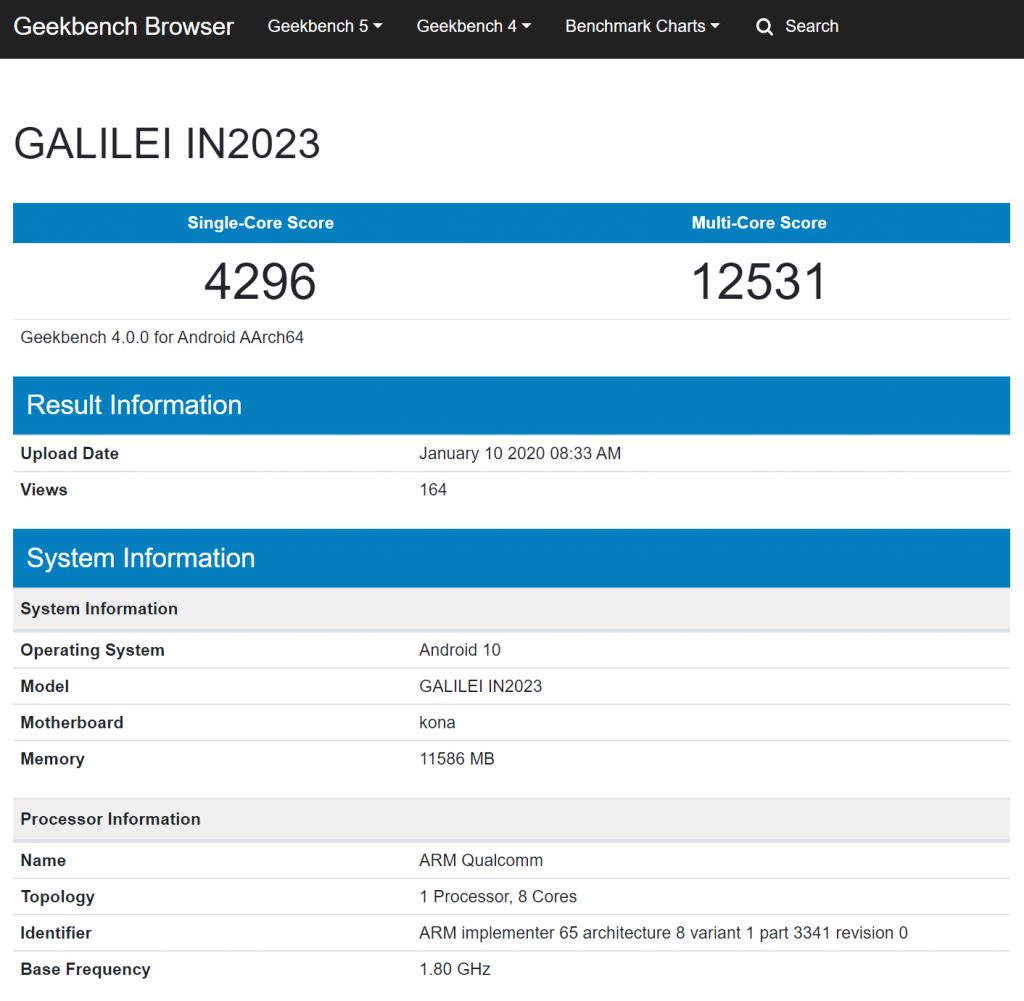Click the Result Information section header
The height and width of the screenshot is (1001, 1024).
click(x=134, y=405)
